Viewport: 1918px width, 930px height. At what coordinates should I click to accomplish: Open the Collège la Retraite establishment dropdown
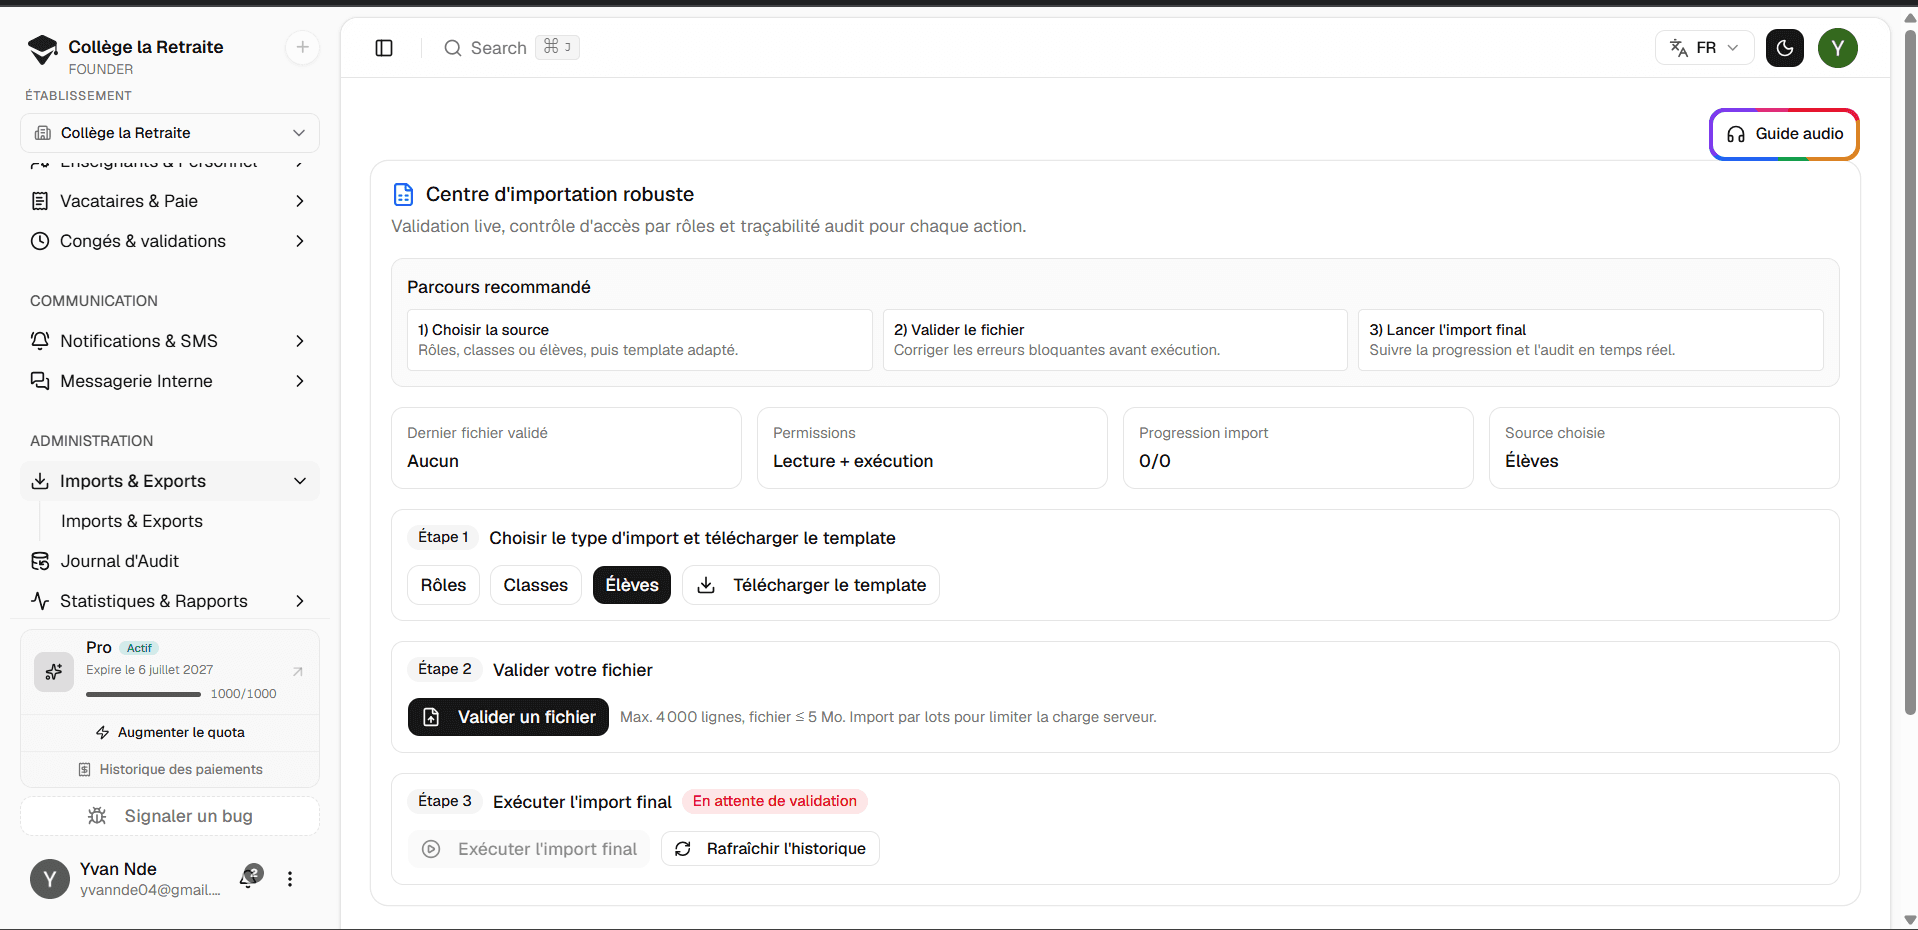click(x=170, y=133)
